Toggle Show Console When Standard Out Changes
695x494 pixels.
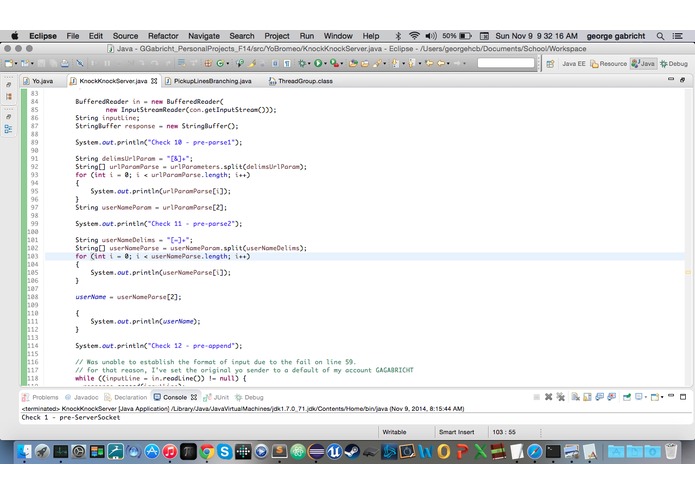600,397
